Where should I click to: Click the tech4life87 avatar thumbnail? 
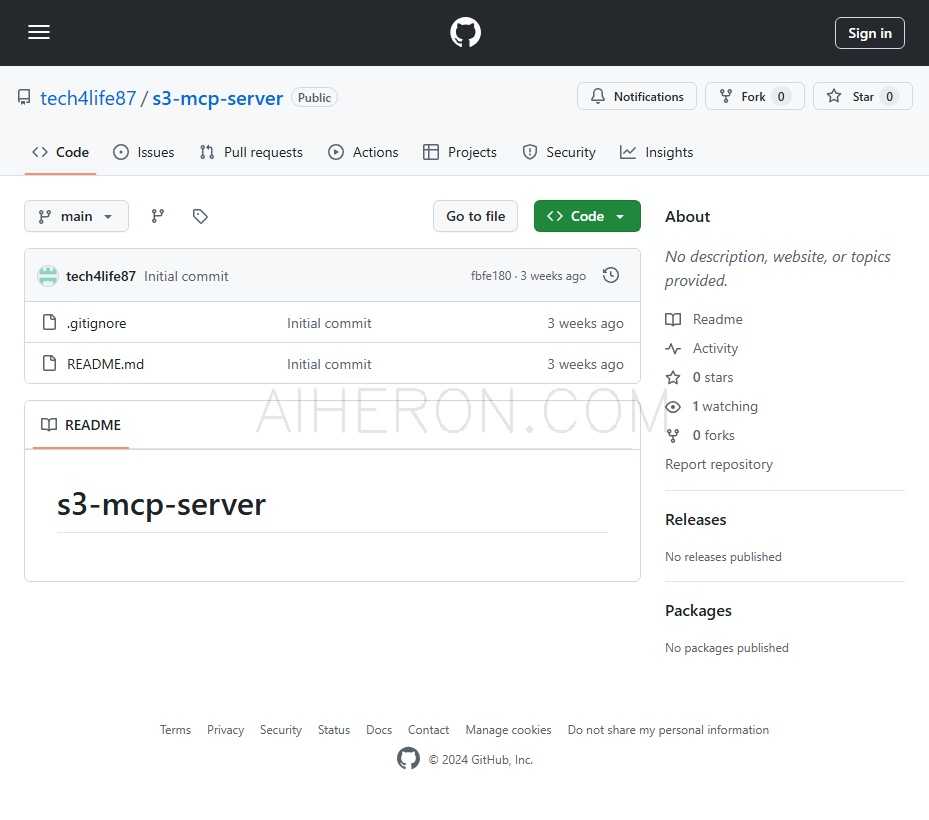pyautogui.click(x=47, y=276)
